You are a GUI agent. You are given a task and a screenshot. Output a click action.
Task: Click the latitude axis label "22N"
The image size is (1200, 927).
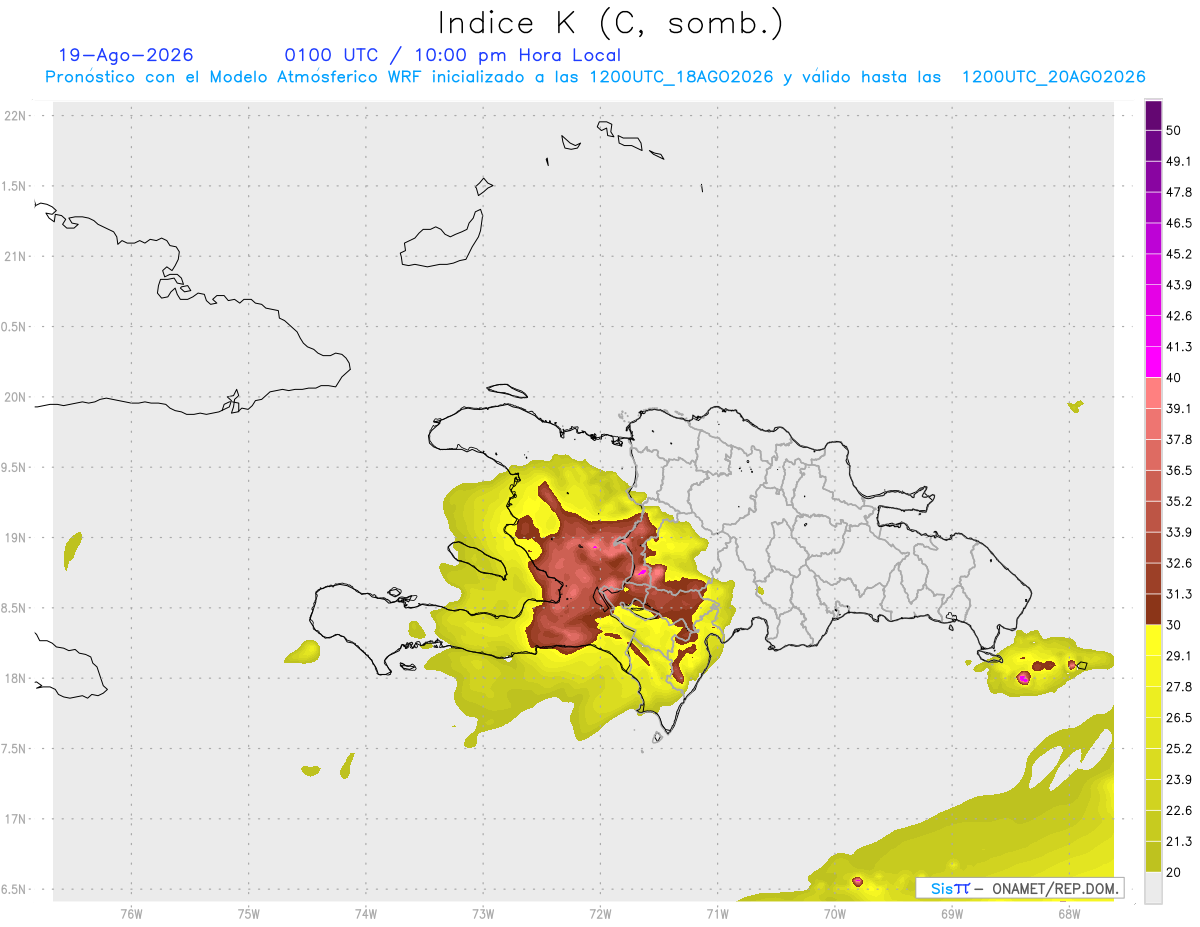point(15,115)
